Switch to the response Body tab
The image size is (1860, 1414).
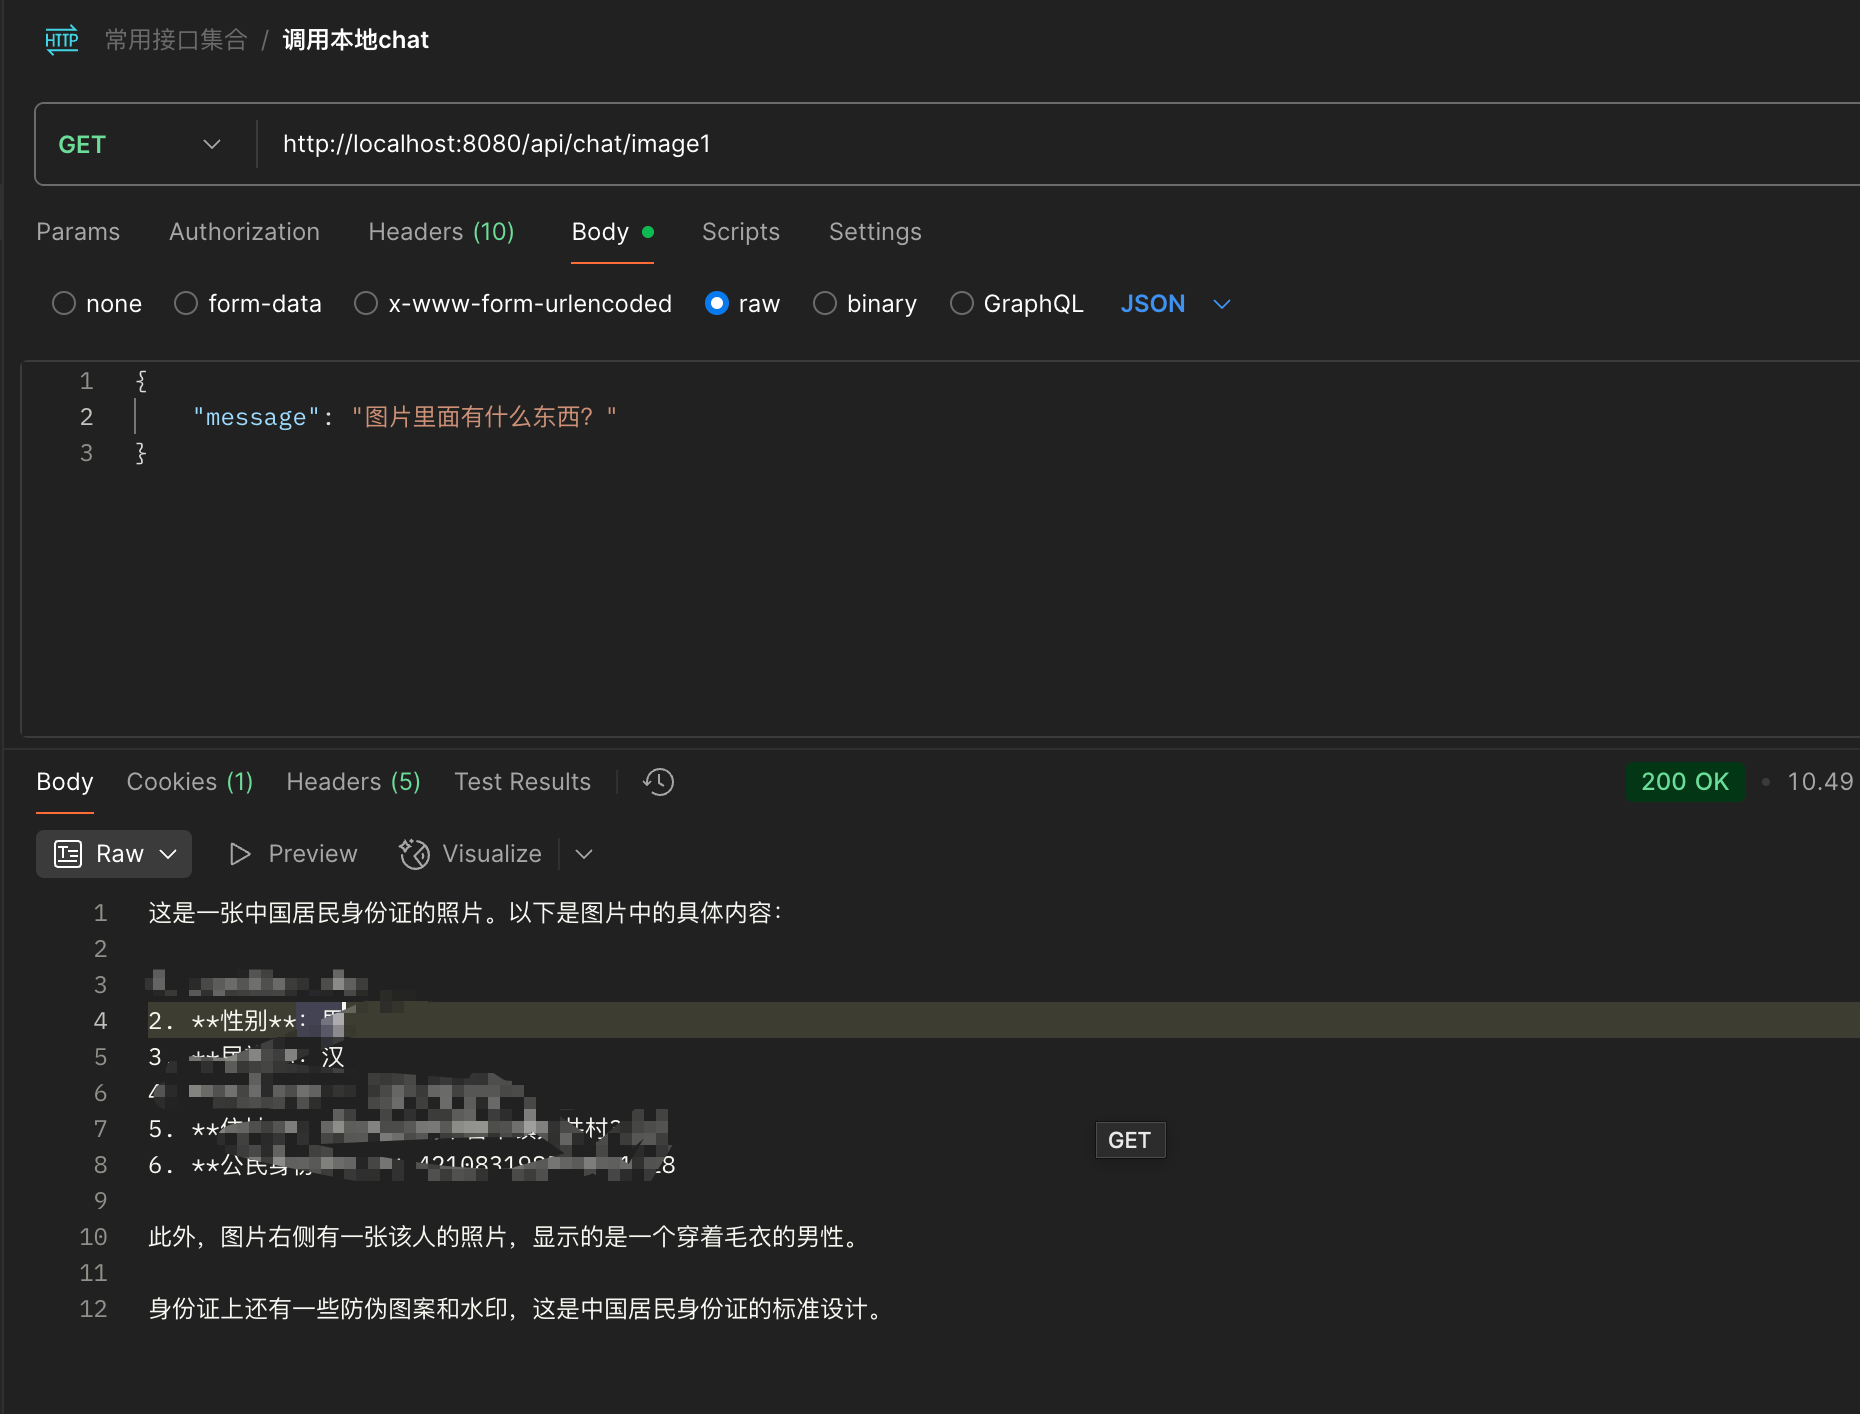(65, 782)
